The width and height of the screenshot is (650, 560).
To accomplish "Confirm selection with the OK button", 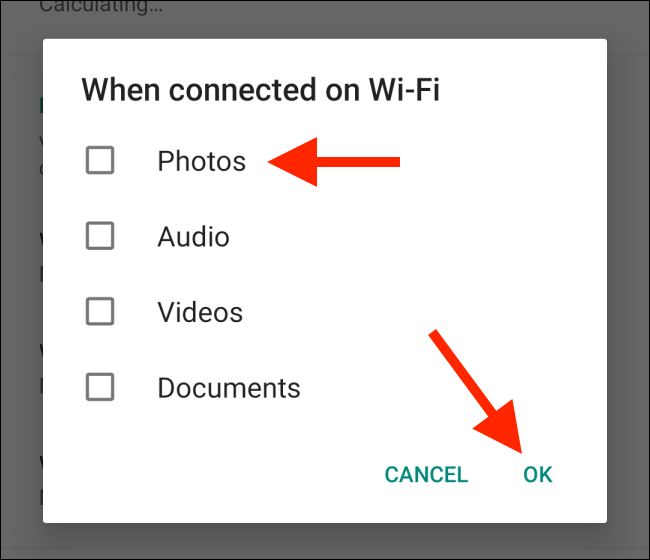I will pos(538,475).
